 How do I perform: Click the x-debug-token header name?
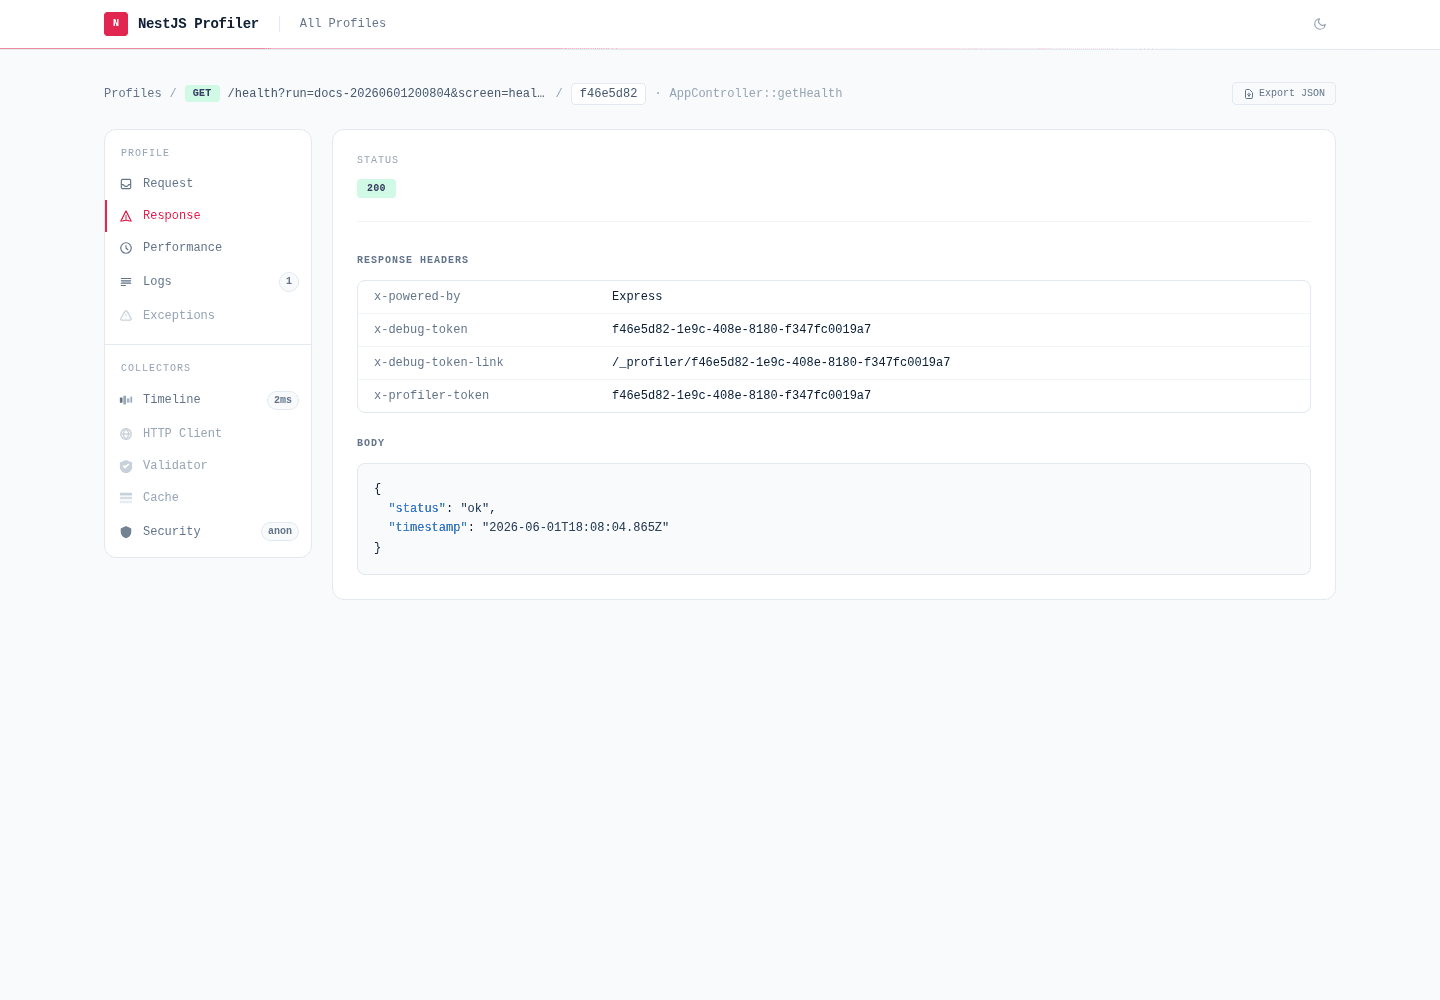[421, 330]
